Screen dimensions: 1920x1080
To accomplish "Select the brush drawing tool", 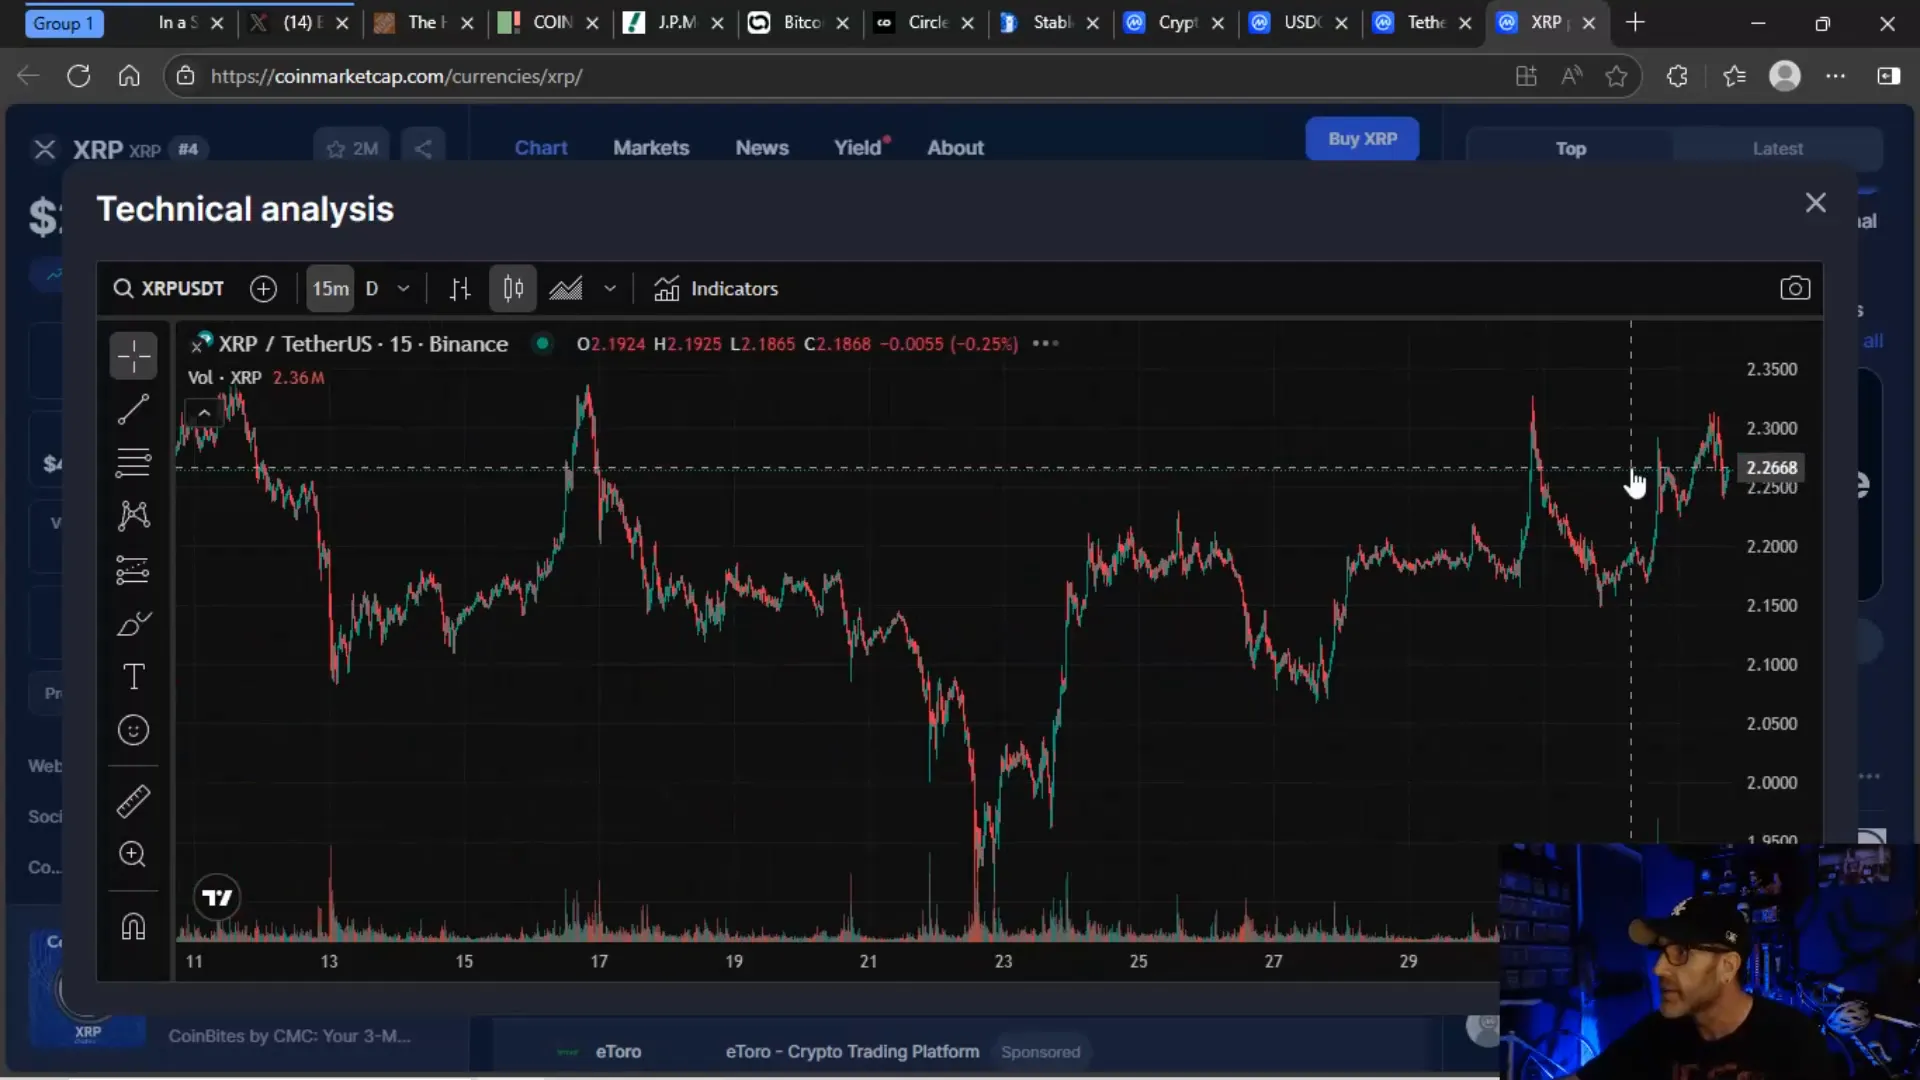I will click(133, 624).
